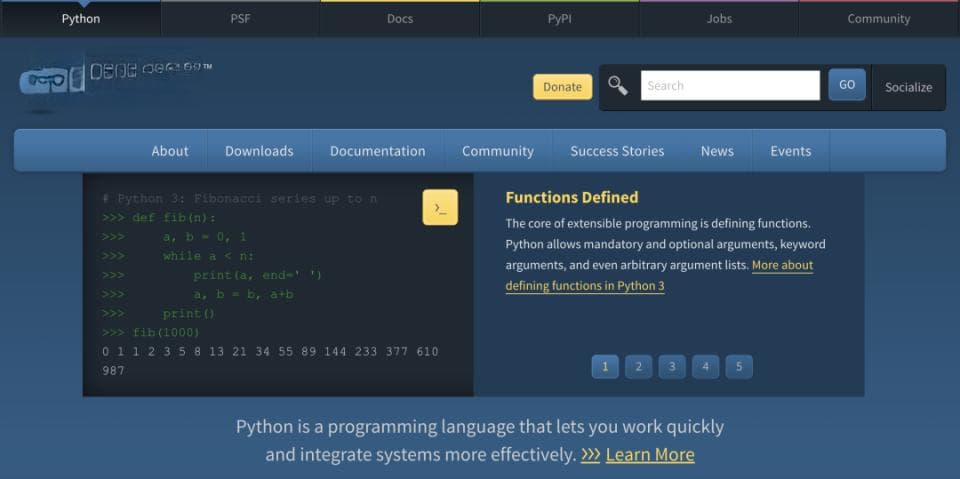
Task: Open the PSF top tab
Action: (x=240, y=18)
